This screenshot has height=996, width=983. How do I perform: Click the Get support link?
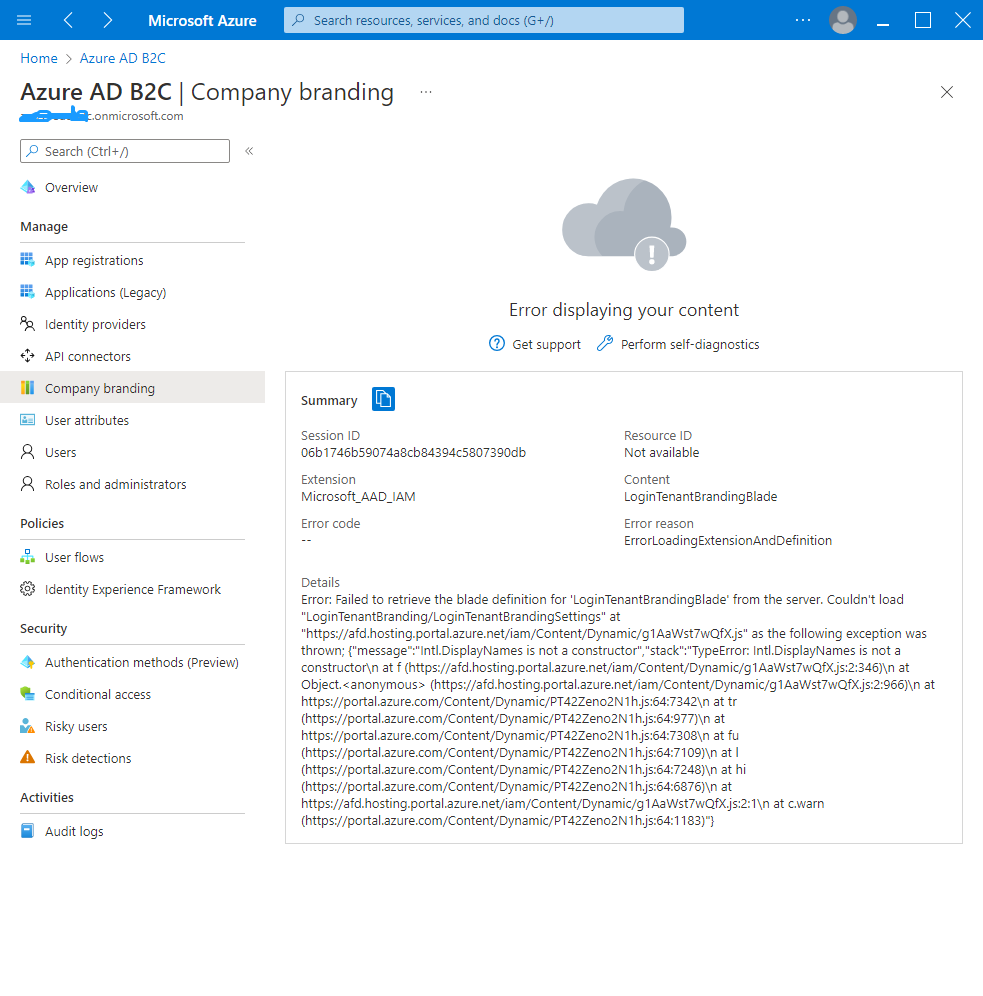pyautogui.click(x=534, y=344)
